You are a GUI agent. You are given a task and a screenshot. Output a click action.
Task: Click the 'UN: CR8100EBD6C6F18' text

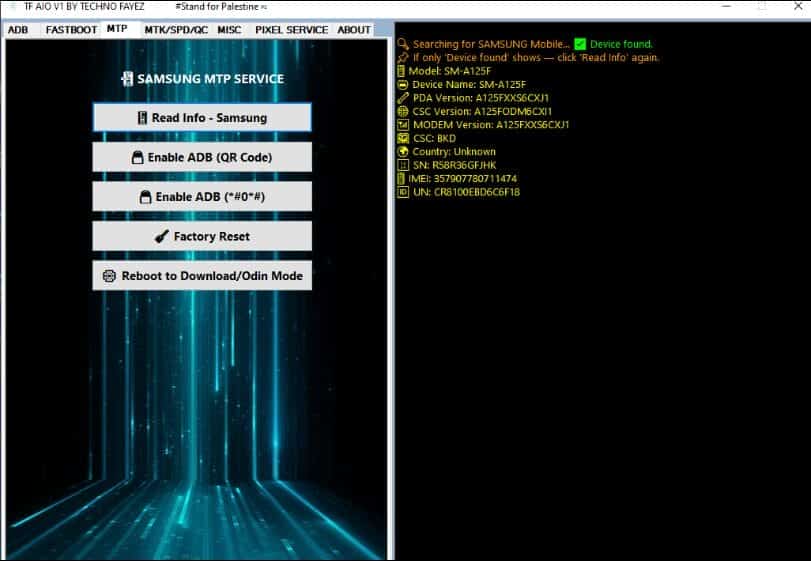coord(467,192)
